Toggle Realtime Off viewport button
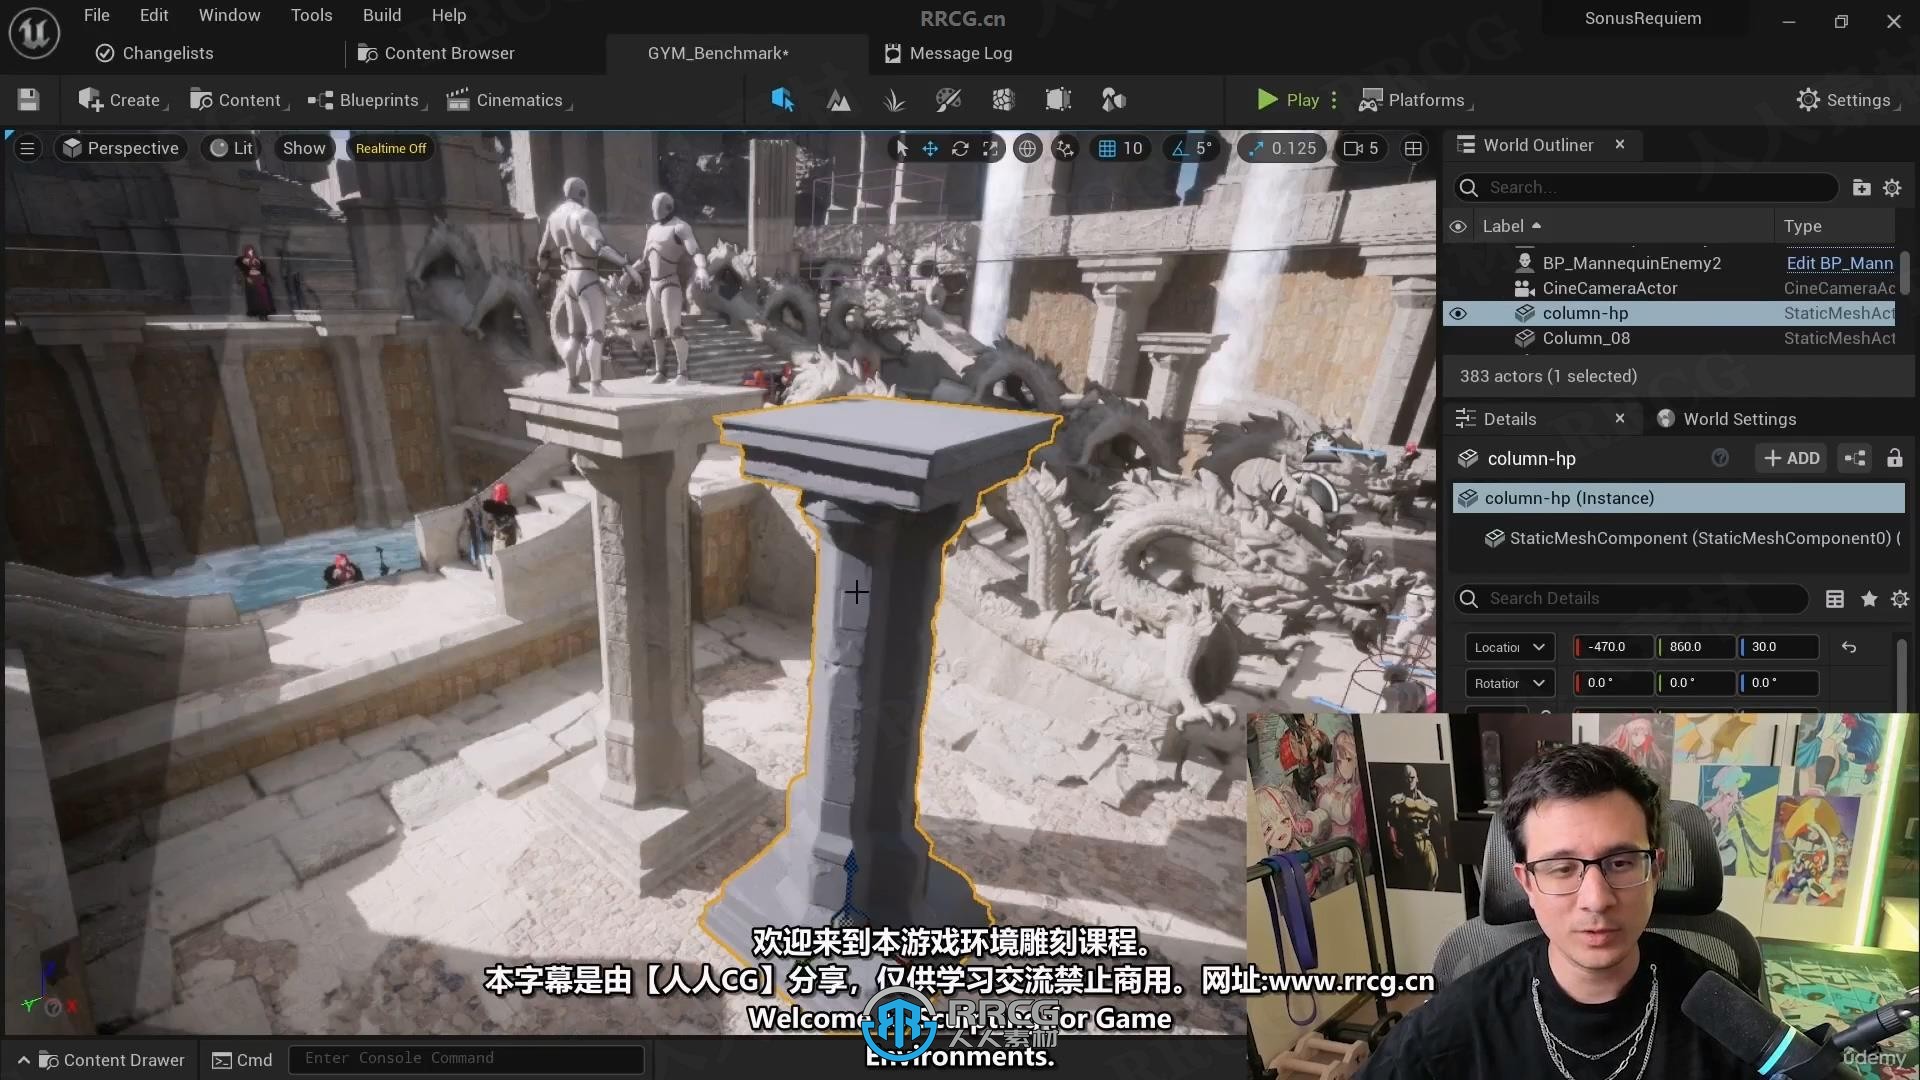The height and width of the screenshot is (1080, 1920). click(391, 148)
